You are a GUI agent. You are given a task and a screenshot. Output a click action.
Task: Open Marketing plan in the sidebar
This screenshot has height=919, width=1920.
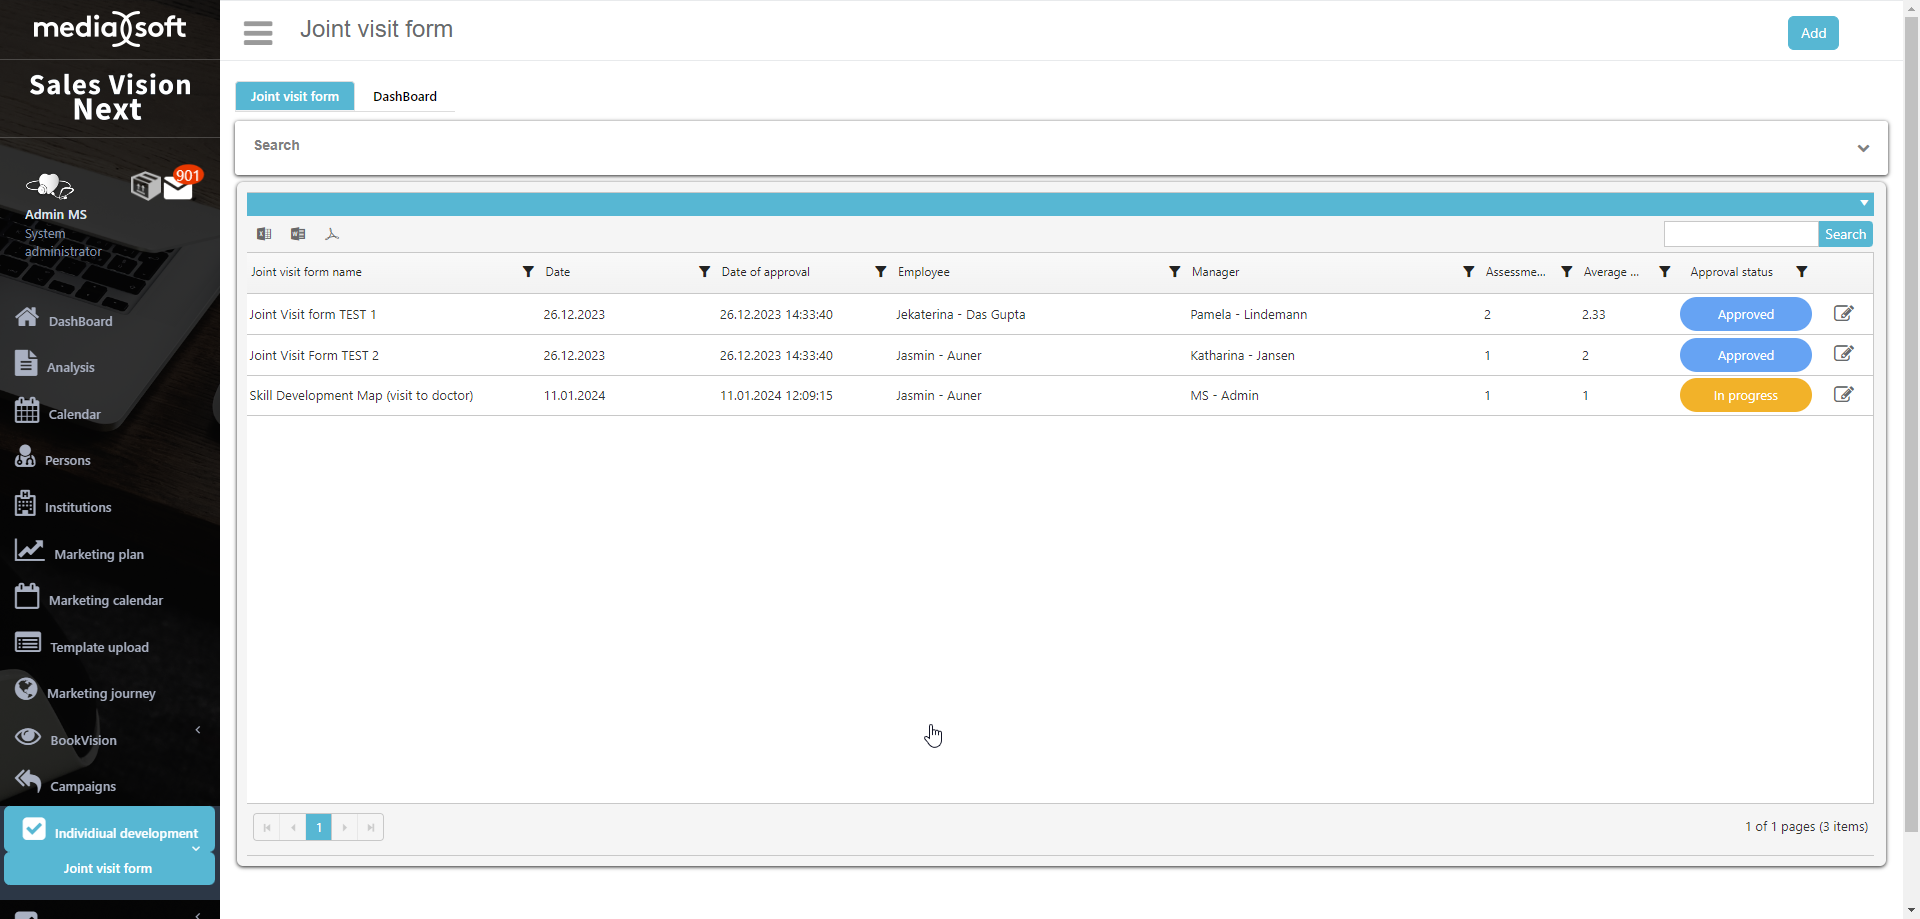click(x=98, y=554)
